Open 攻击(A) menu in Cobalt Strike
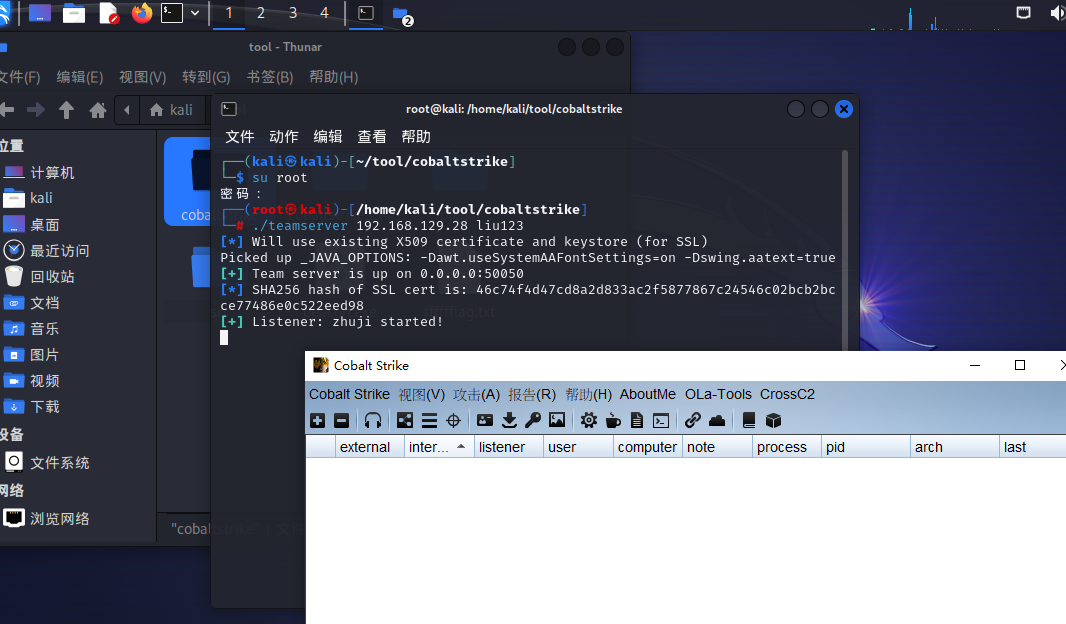This screenshot has height=624, width=1066. [477, 394]
